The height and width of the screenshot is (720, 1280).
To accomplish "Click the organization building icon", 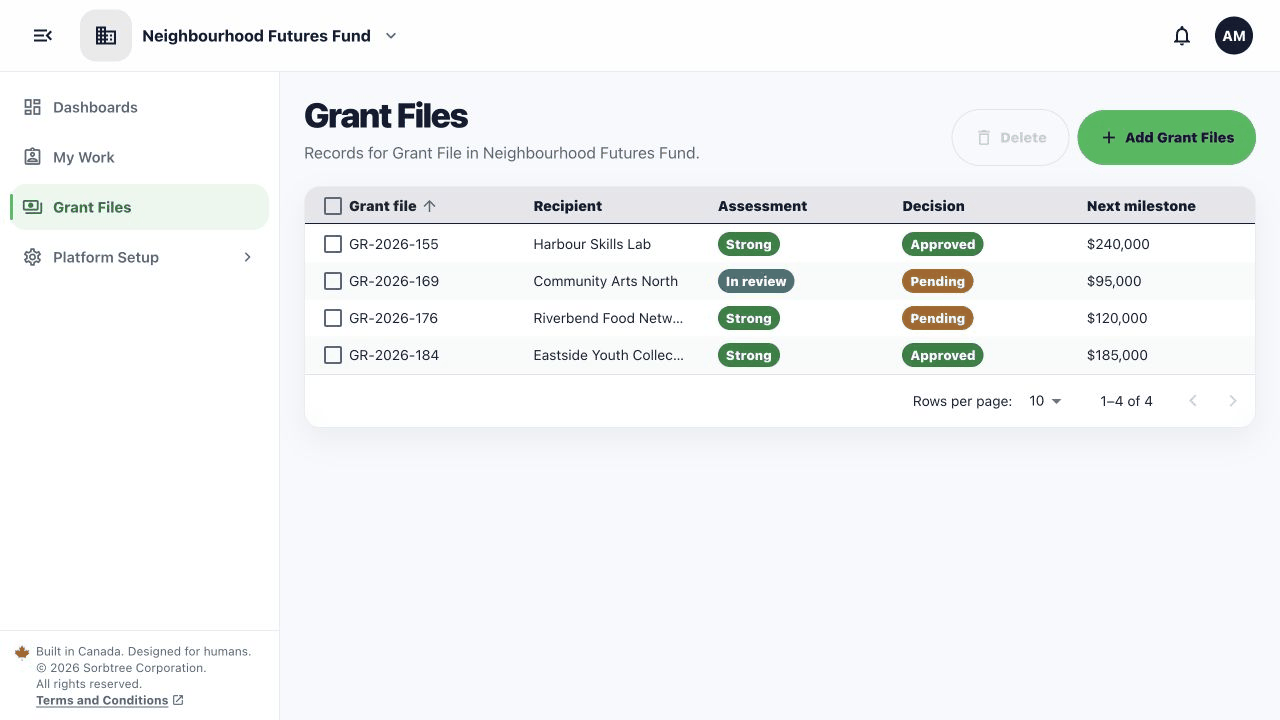I will (106, 36).
